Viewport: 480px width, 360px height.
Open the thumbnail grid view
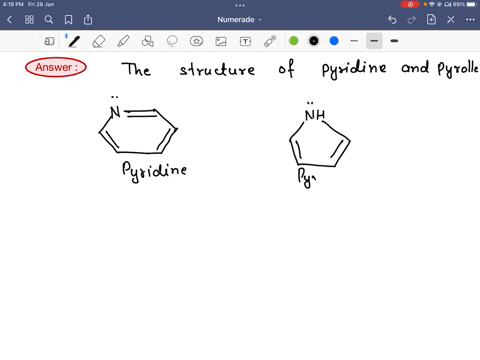tap(29, 20)
